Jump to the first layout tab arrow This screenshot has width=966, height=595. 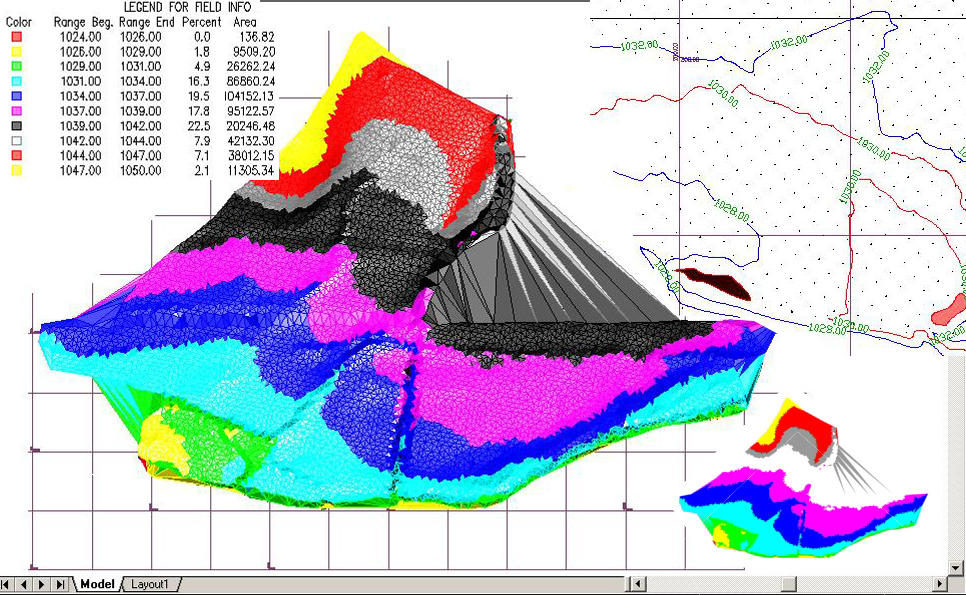pyautogui.click(x=7, y=584)
